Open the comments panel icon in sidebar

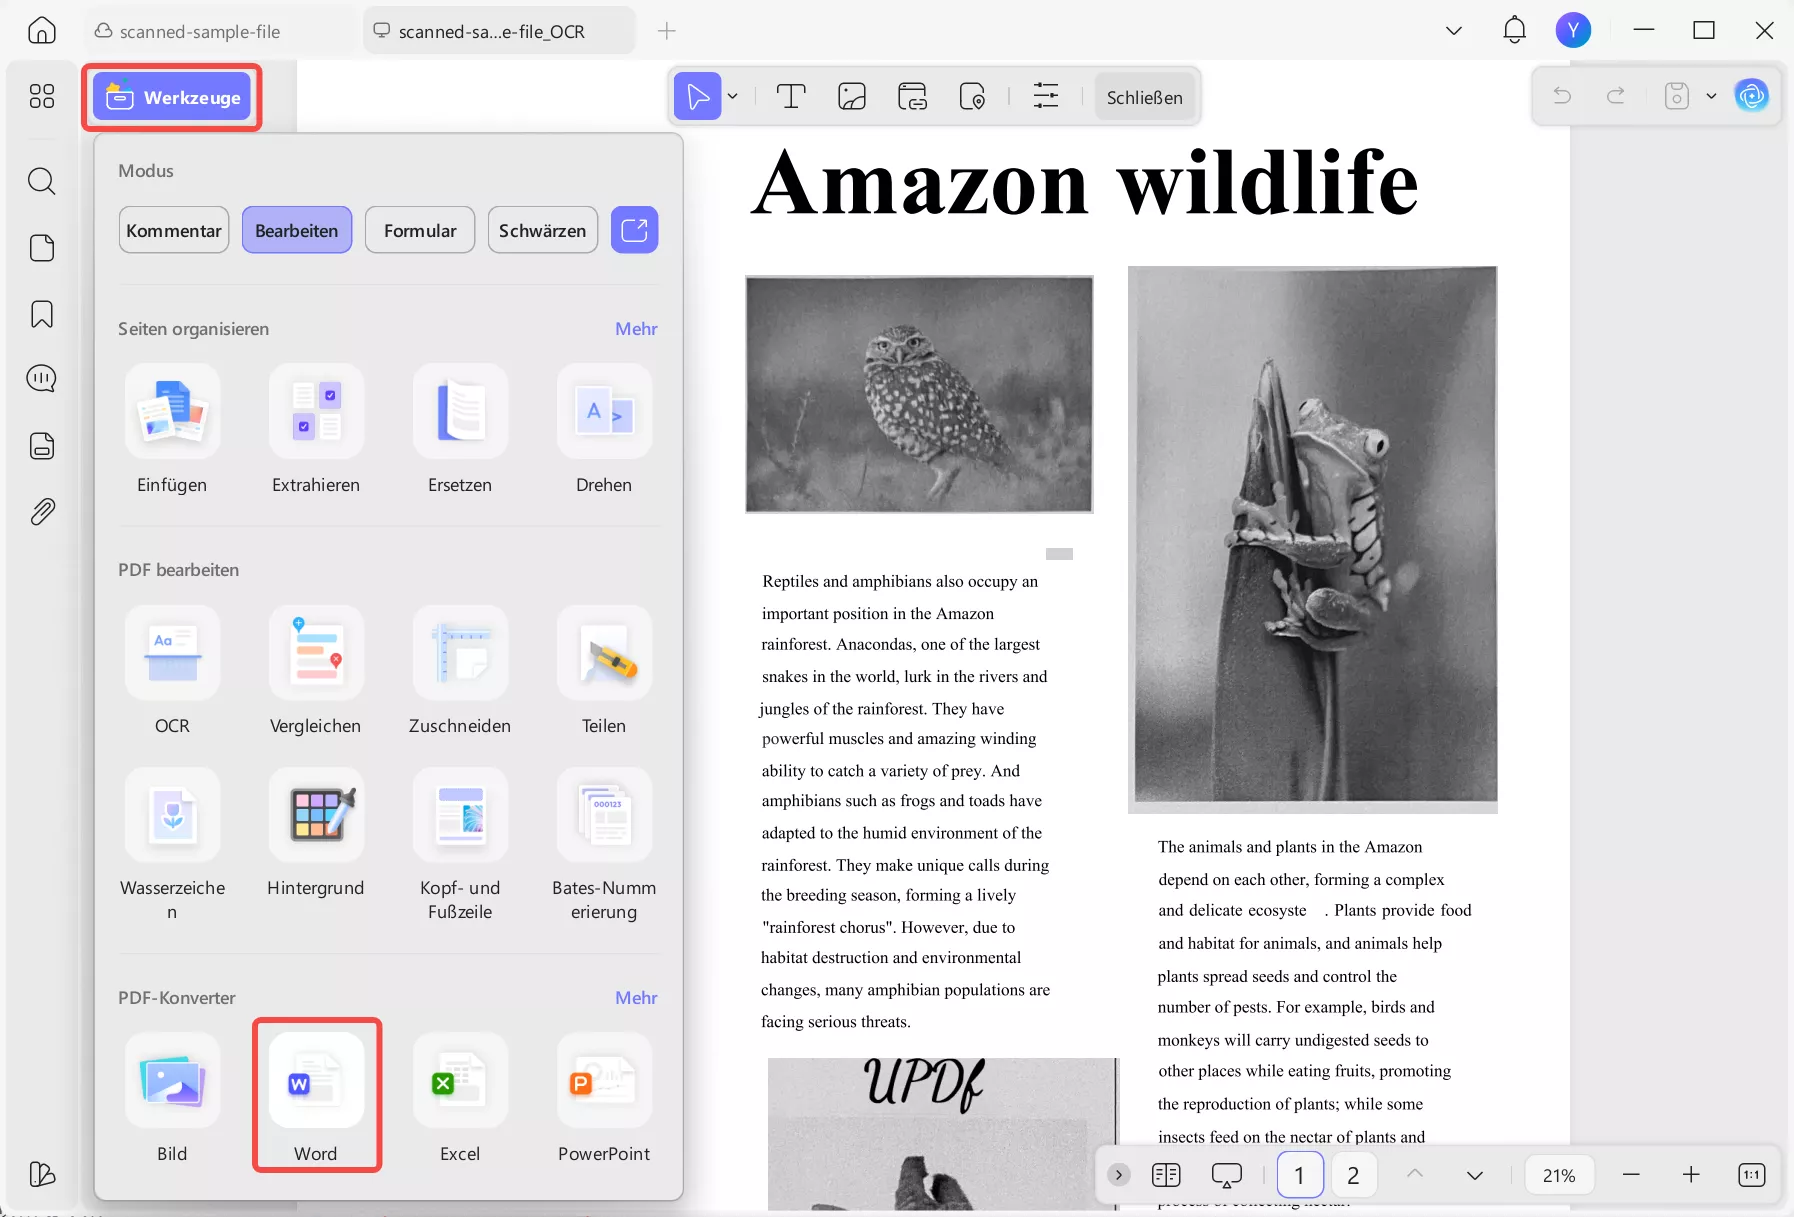[x=42, y=379]
